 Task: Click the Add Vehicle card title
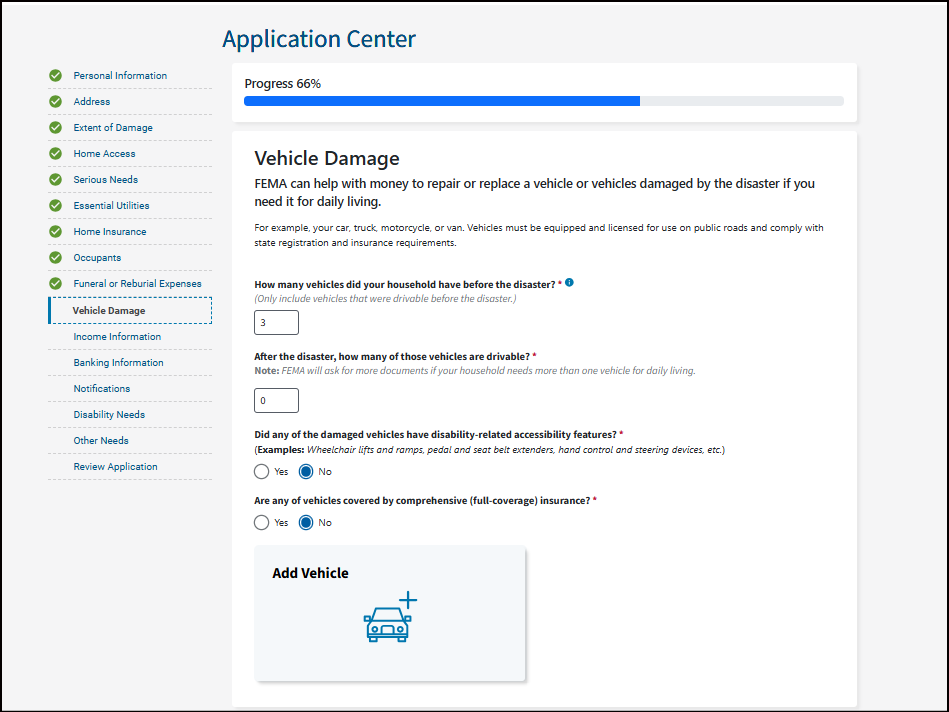click(x=310, y=573)
